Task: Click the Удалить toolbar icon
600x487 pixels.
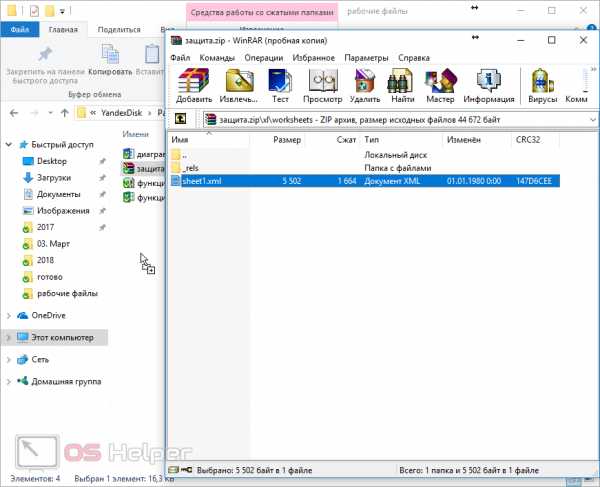Action: click(365, 86)
